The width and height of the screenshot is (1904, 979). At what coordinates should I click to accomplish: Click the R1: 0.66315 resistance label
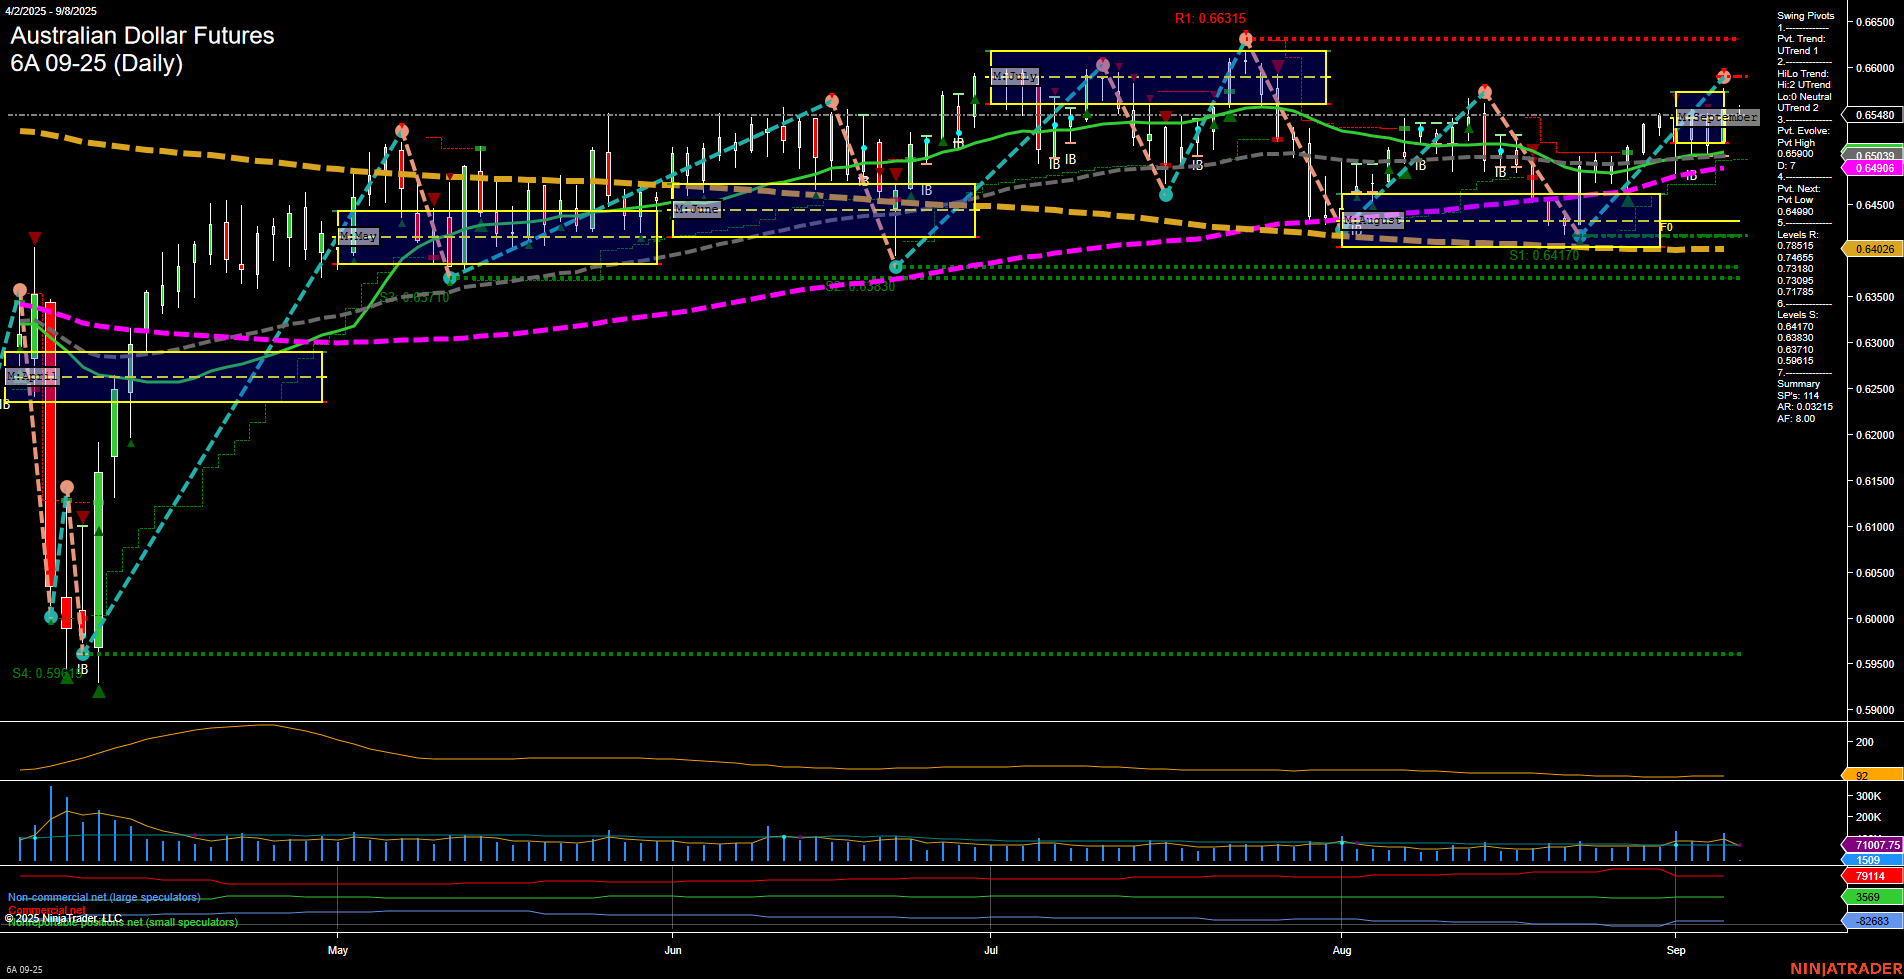(1209, 17)
